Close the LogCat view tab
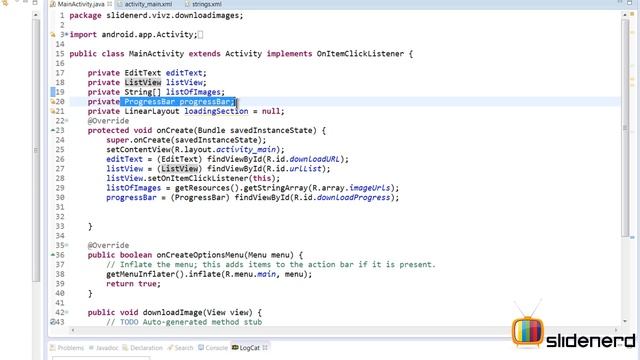Screen dimensions: 640x360 tap(265, 348)
